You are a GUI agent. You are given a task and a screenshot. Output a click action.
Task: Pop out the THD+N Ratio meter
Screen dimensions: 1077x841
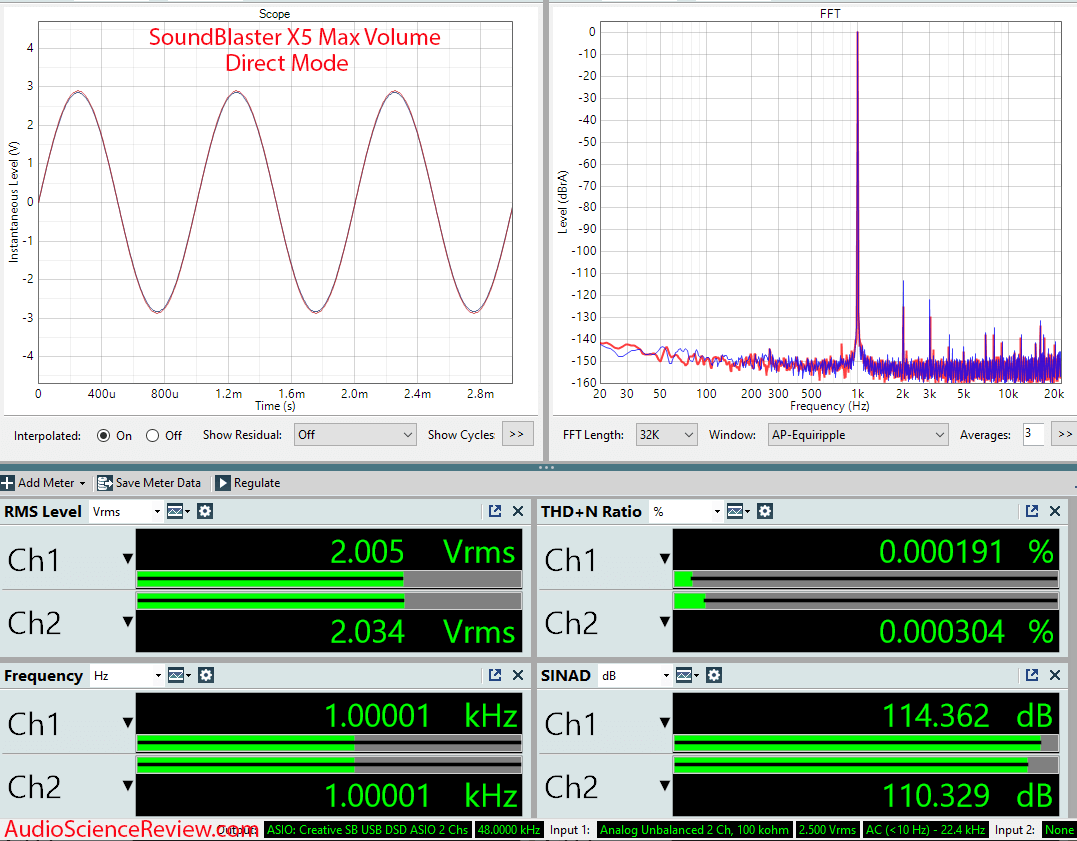pos(1032,511)
